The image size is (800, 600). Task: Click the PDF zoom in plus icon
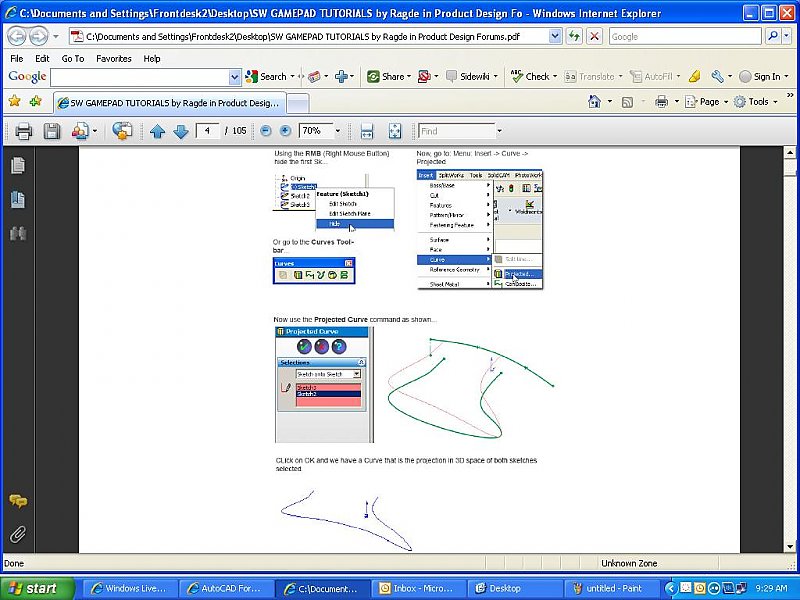[286, 131]
